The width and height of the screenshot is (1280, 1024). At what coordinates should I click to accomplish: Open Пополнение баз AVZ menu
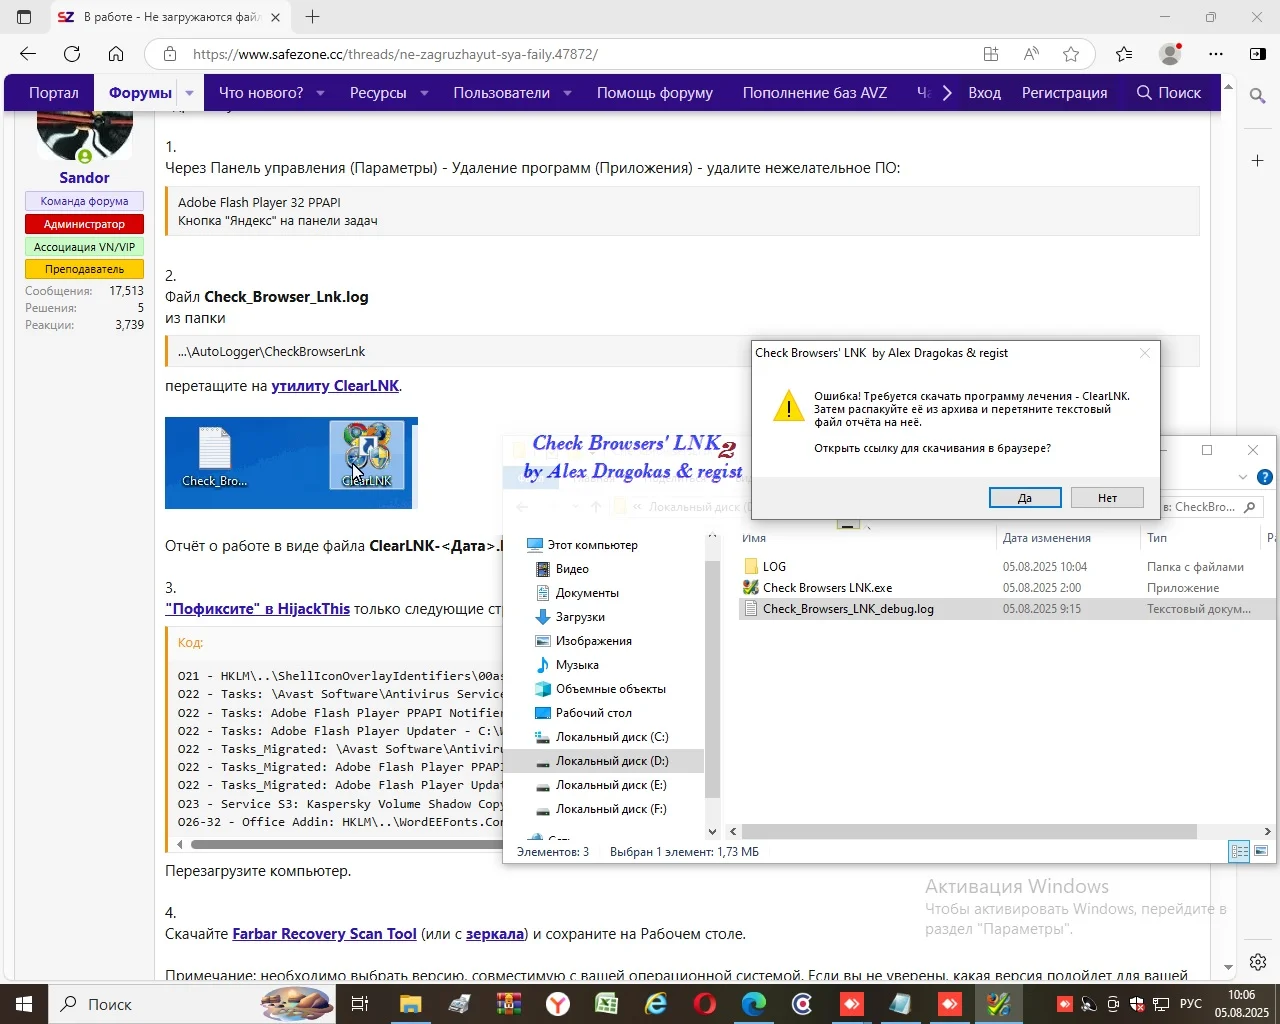click(815, 93)
